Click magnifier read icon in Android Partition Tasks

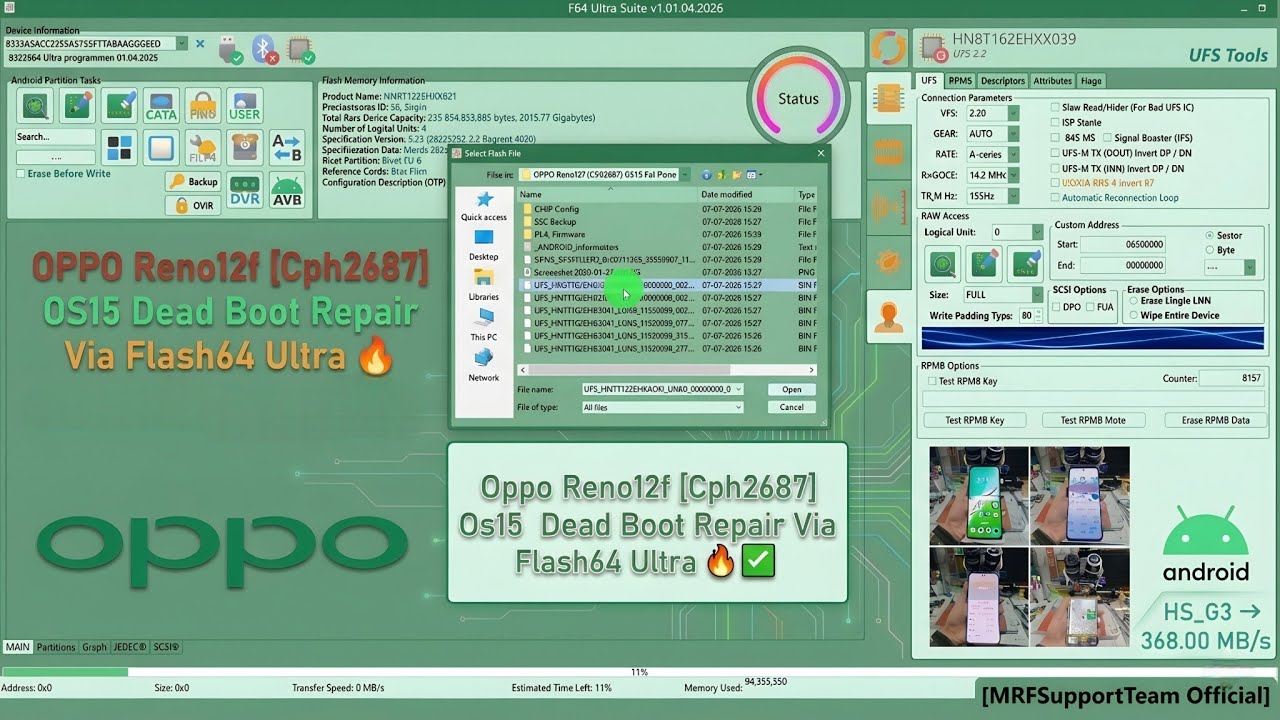coord(35,106)
